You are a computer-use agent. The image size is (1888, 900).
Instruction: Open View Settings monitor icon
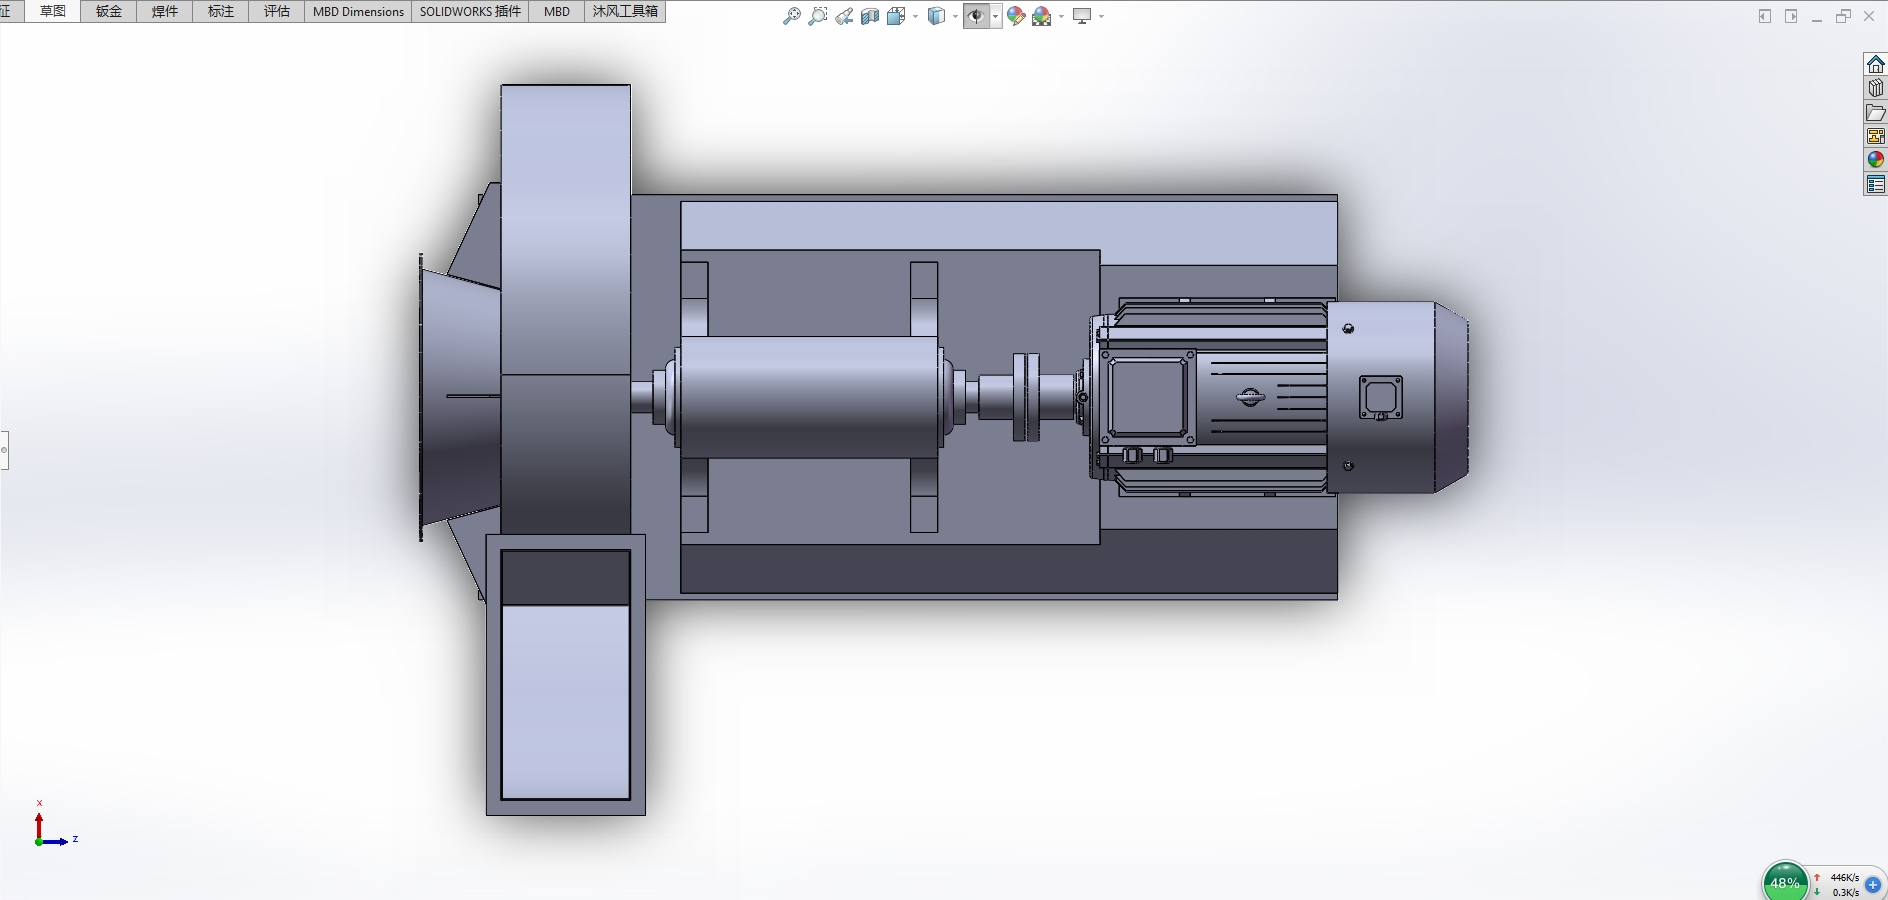[x=1082, y=16]
